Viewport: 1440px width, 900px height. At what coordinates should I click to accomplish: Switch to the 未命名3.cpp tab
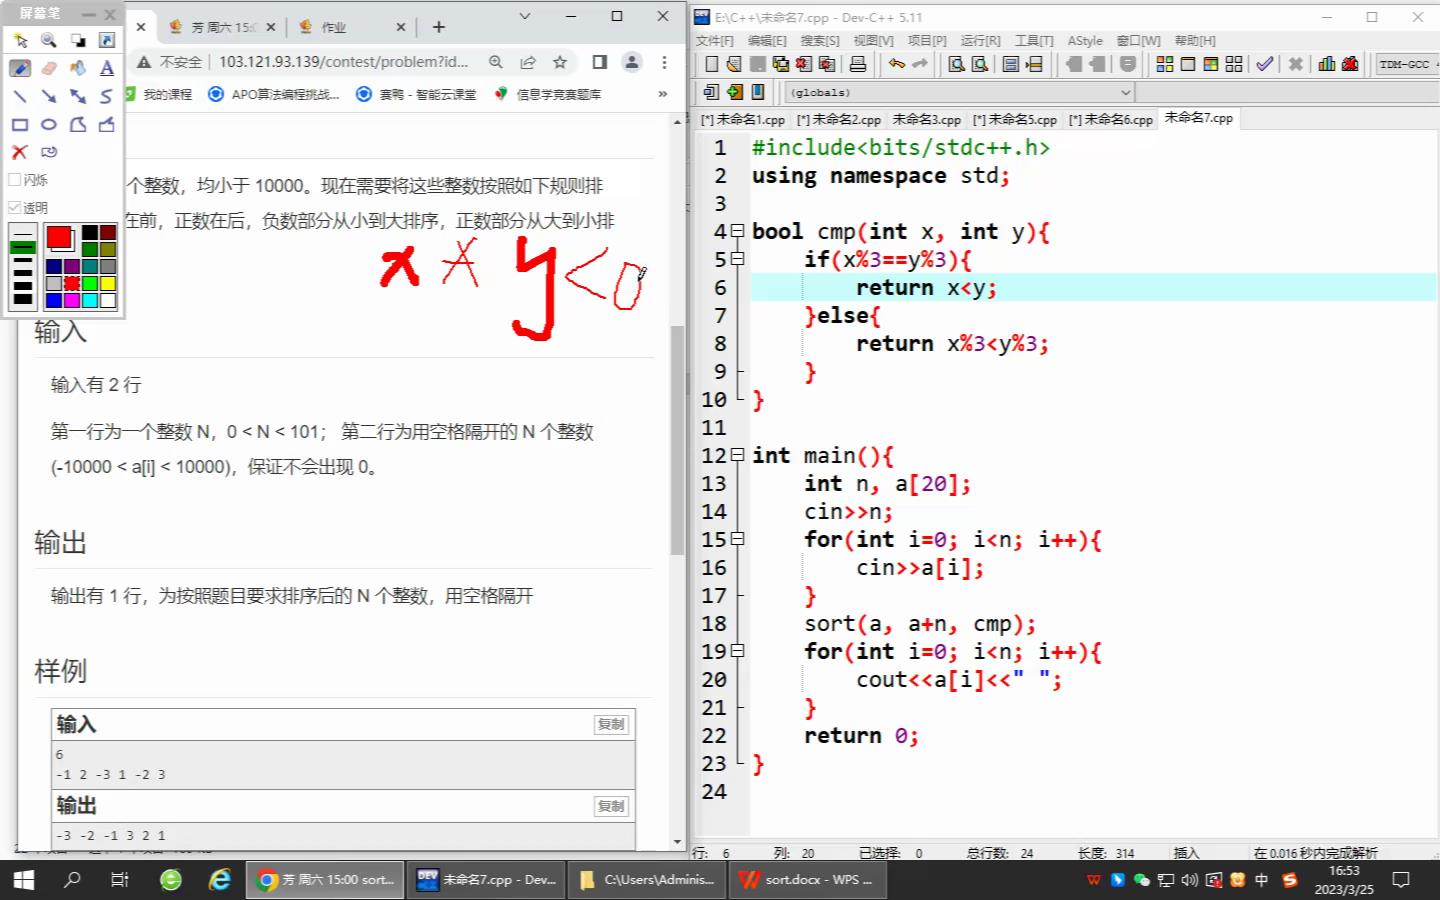click(x=926, y=119)
